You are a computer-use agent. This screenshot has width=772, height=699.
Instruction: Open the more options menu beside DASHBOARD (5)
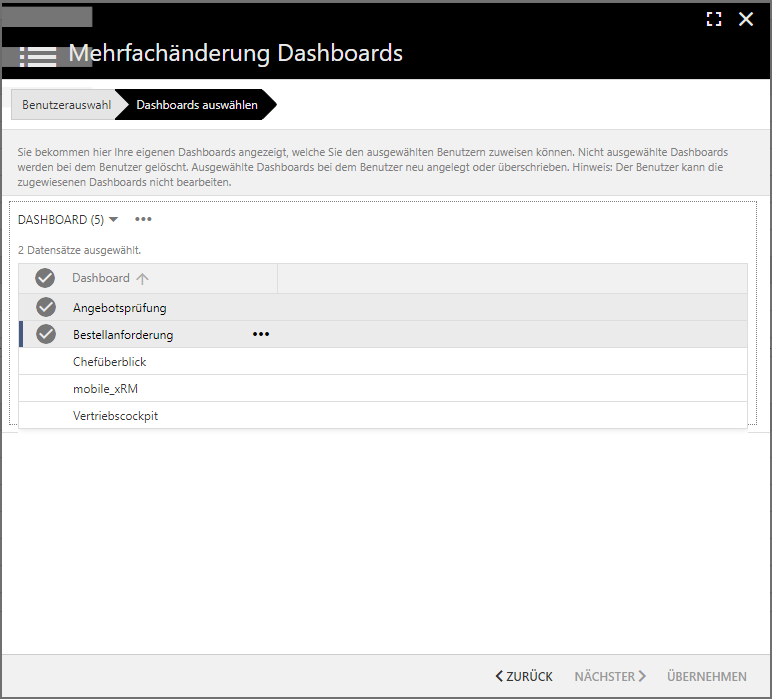pyautogui.click(x=143, y=219)
